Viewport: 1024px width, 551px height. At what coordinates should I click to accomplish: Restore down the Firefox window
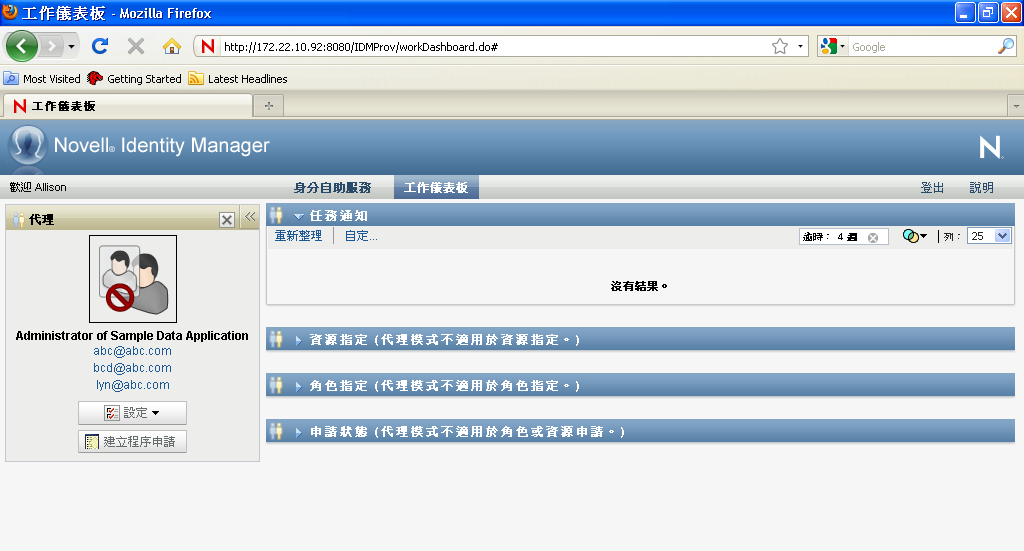click(x=988, y=12)
